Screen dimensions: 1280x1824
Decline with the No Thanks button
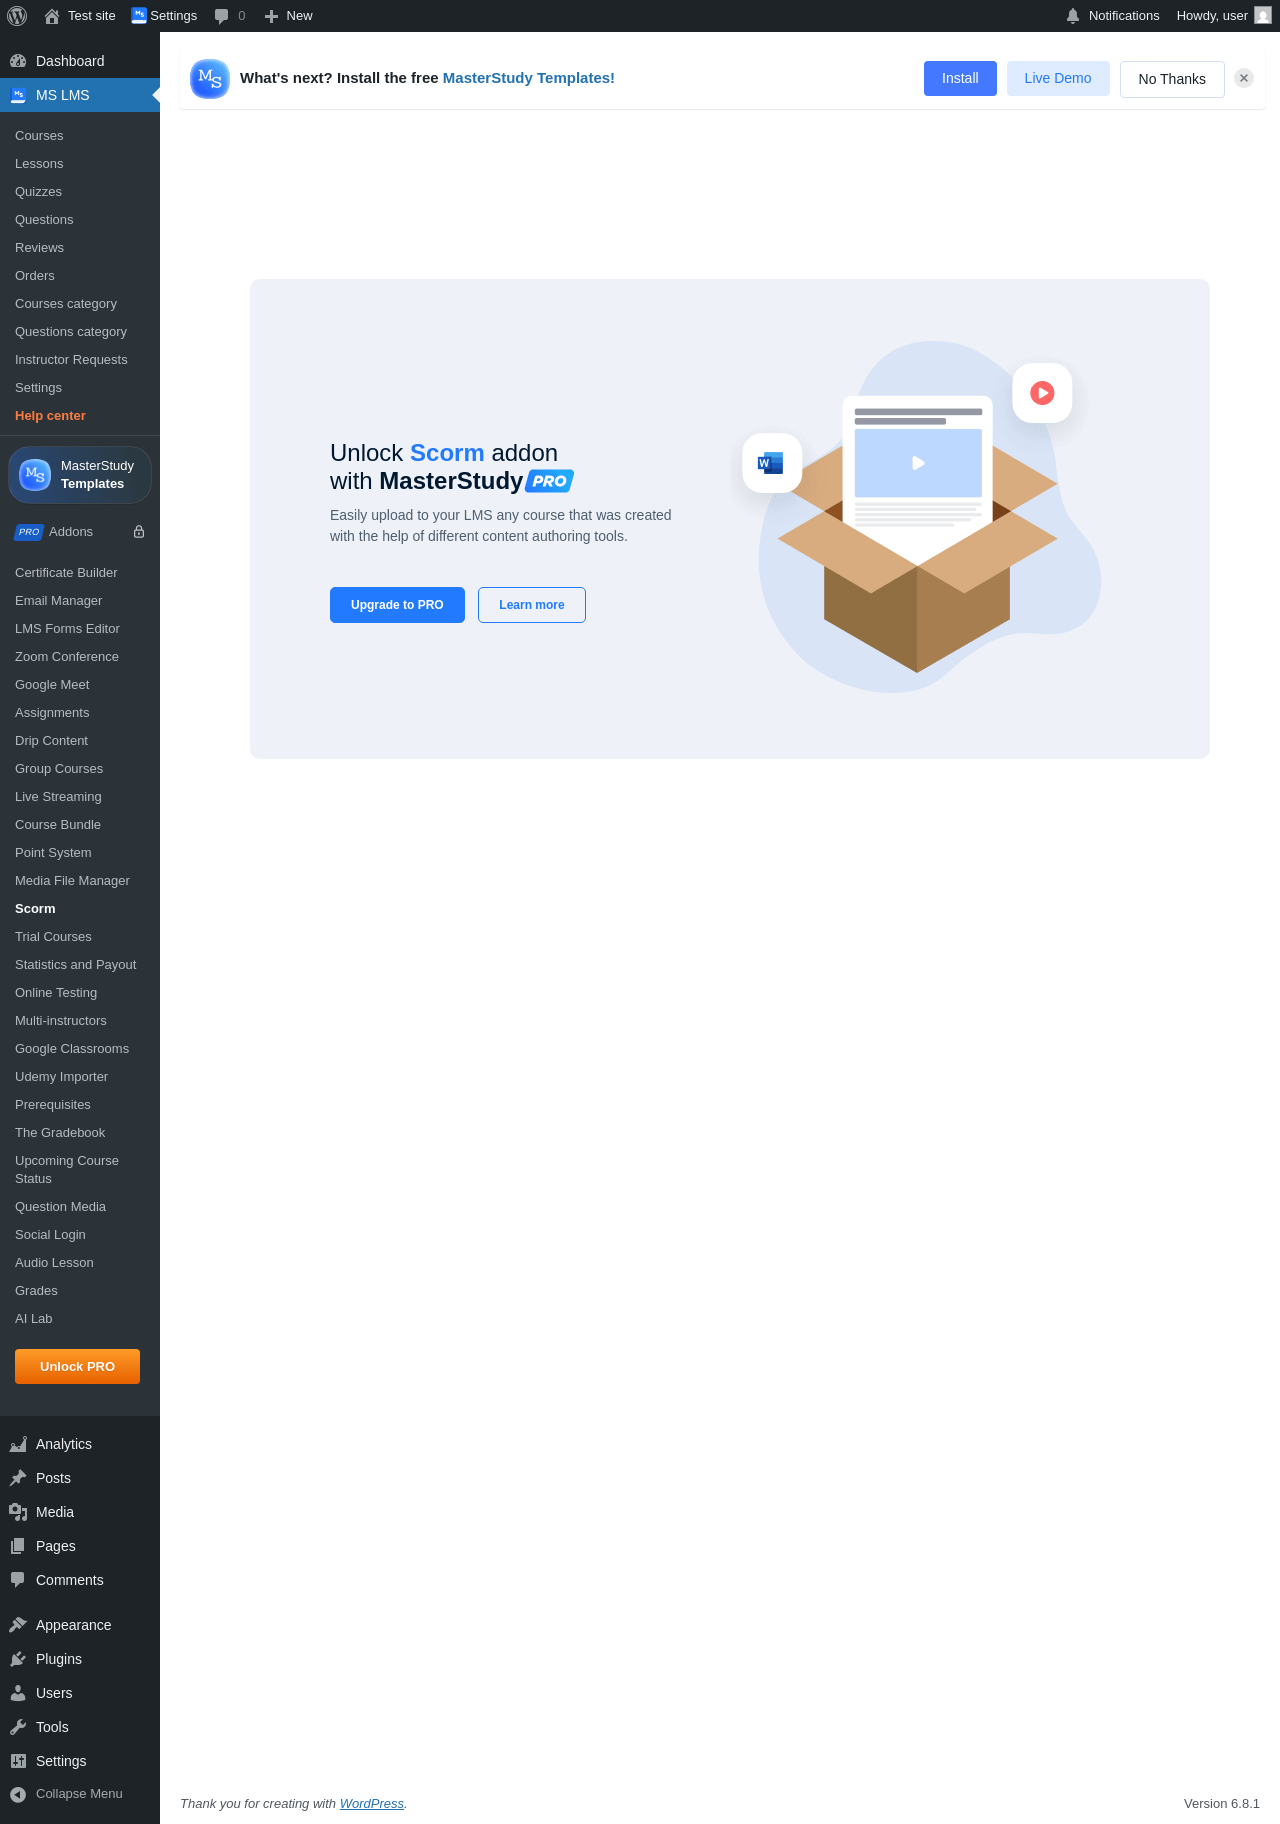coord(1172,79)
